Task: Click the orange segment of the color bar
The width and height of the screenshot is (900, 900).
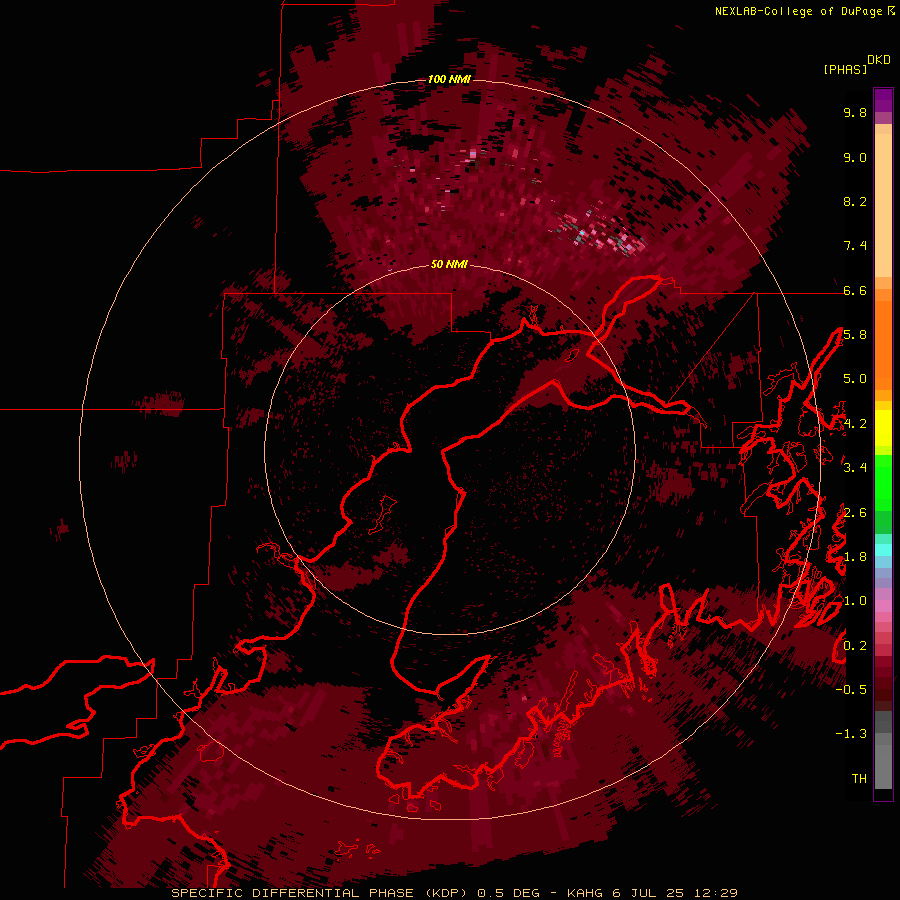Action: (883, 344)
